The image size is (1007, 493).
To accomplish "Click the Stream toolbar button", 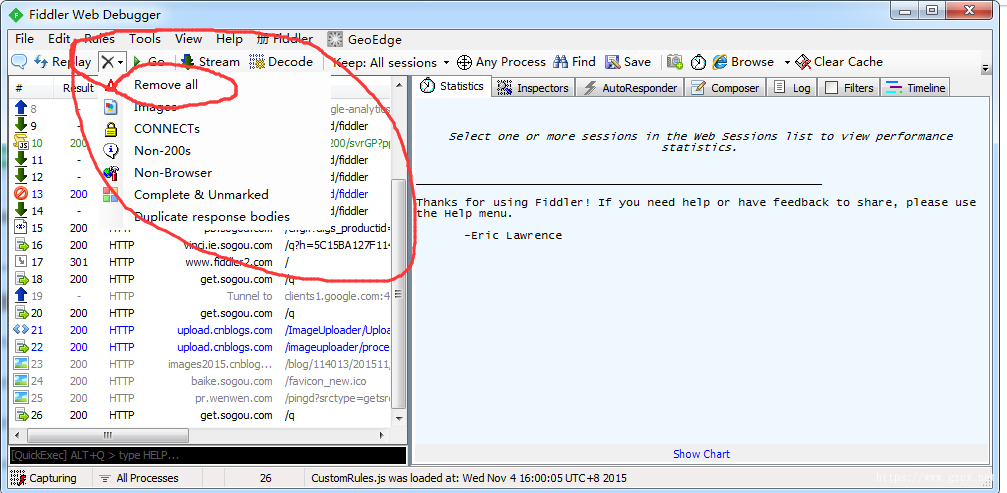I will (210, 62).
